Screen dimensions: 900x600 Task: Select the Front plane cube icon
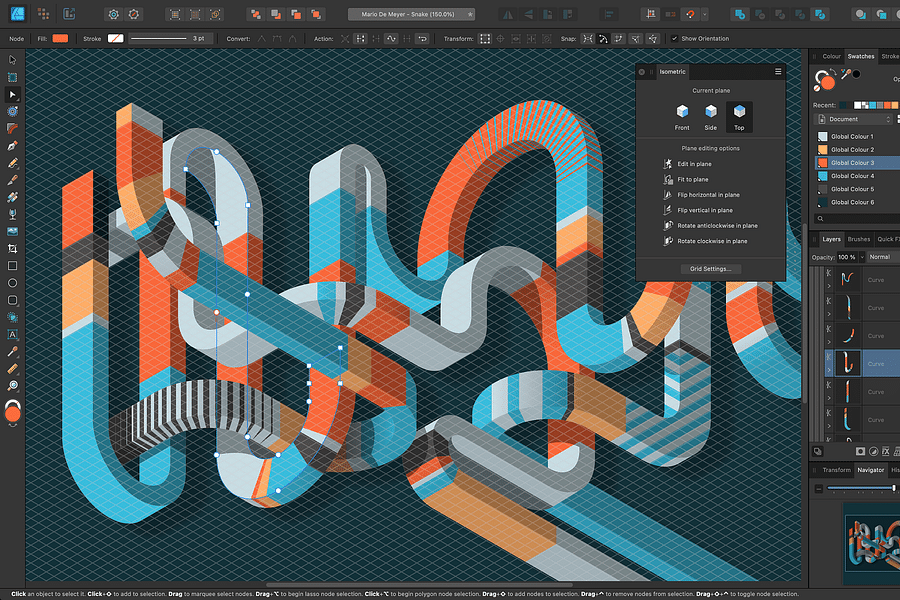coord(682,111)
